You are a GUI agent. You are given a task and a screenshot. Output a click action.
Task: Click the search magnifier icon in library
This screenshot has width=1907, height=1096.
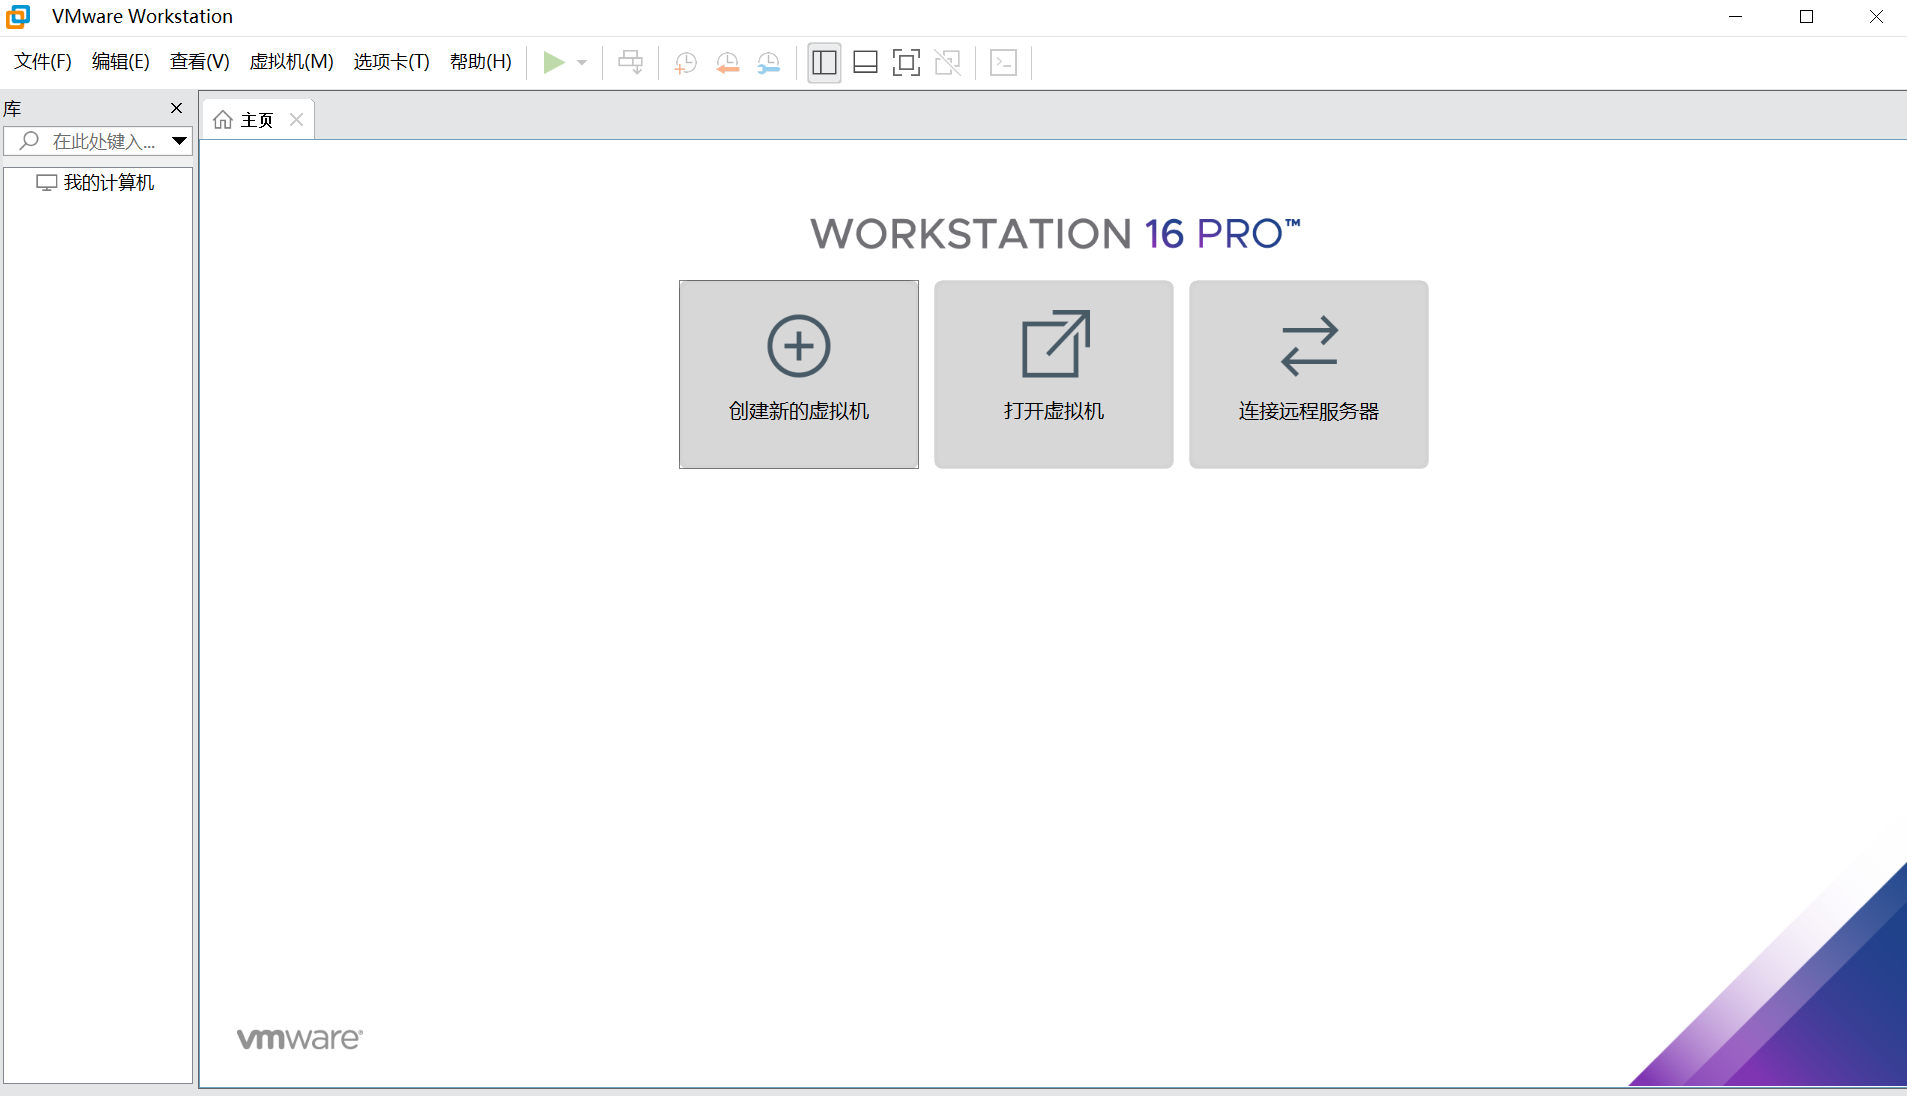29,141
